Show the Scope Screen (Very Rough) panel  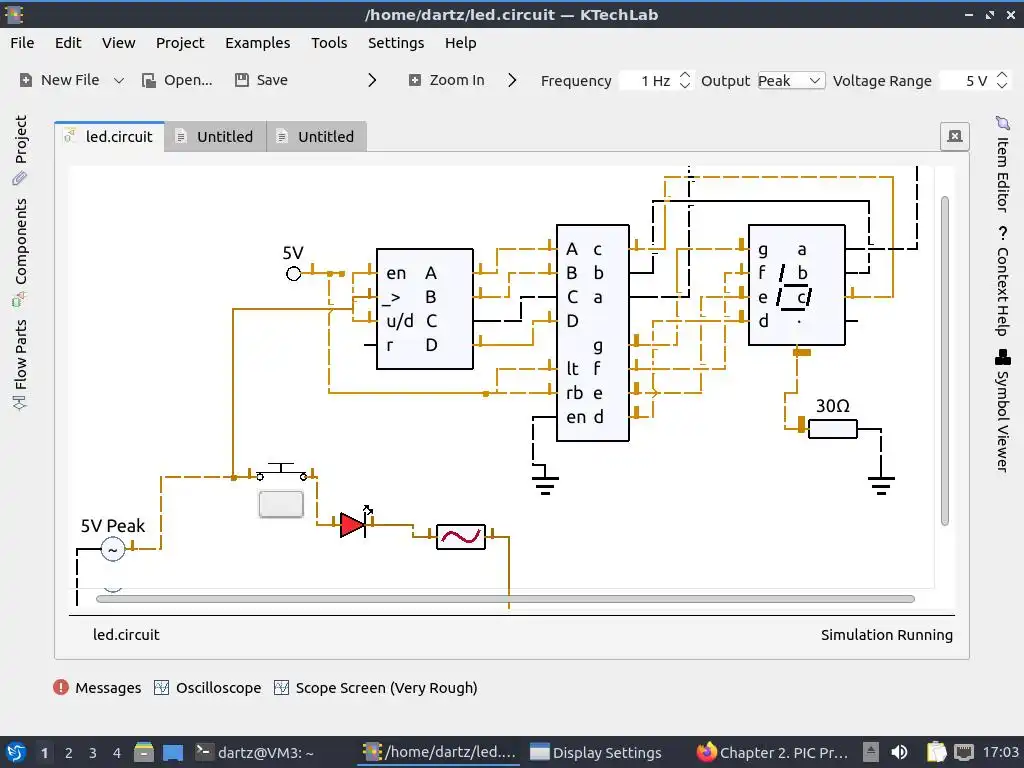[376, 688]
